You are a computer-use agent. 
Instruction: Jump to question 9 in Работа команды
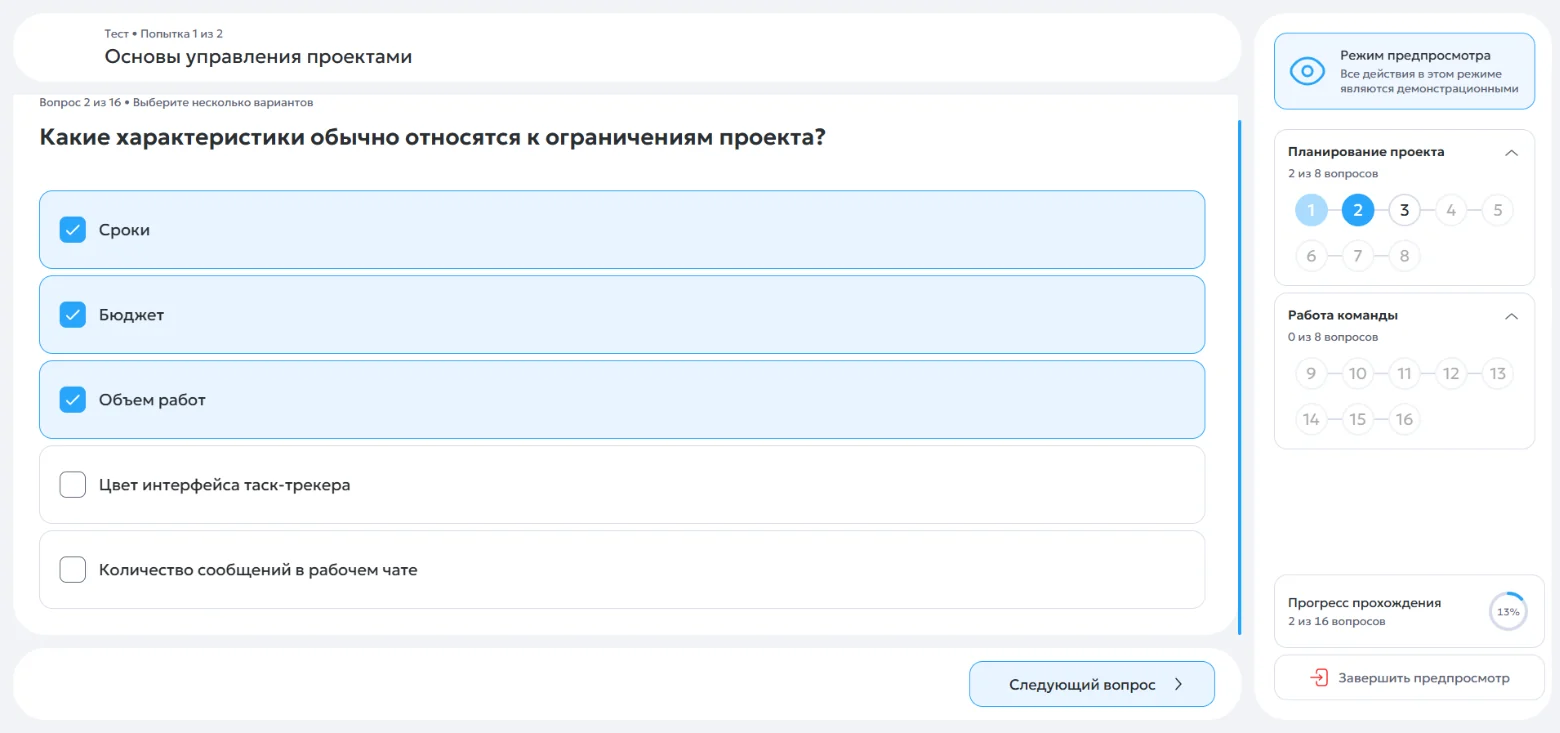1311,373
